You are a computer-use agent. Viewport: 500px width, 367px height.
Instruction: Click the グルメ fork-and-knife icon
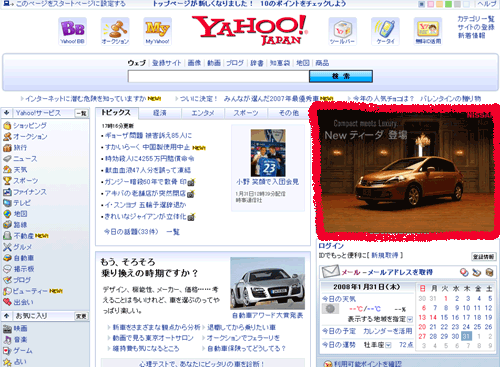[7, 247]
